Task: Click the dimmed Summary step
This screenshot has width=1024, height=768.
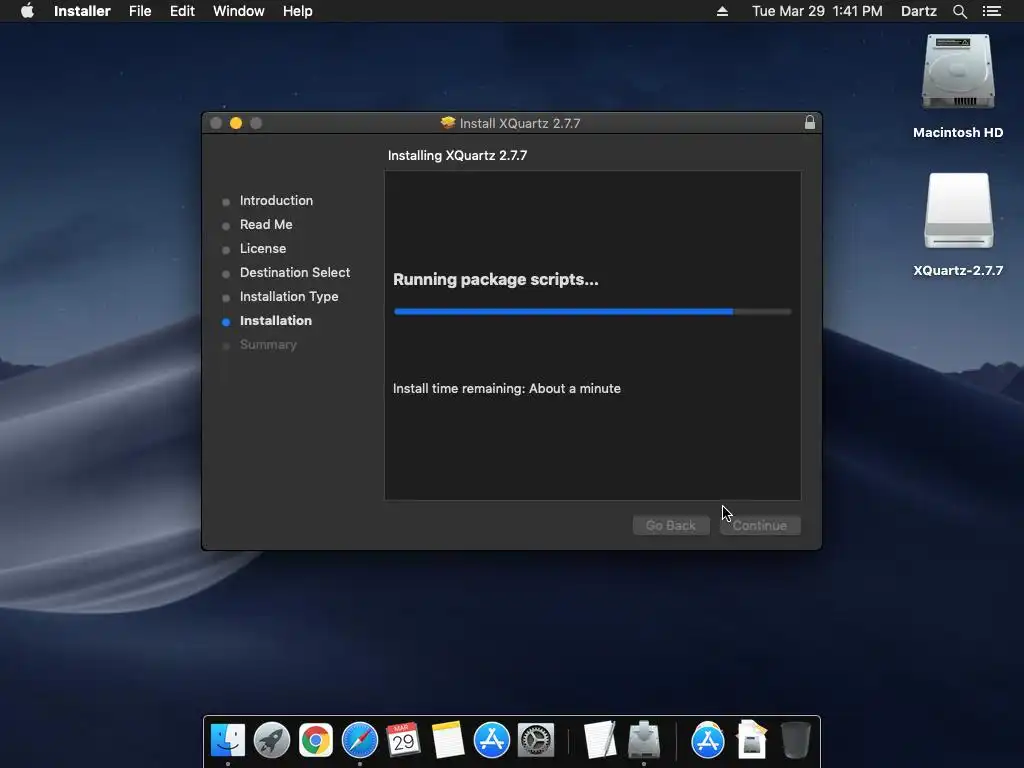Action: pos(268,345)
